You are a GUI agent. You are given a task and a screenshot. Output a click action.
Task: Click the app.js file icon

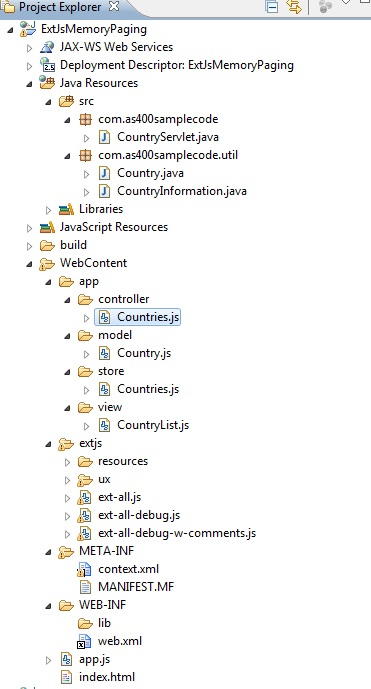[66, 659]
